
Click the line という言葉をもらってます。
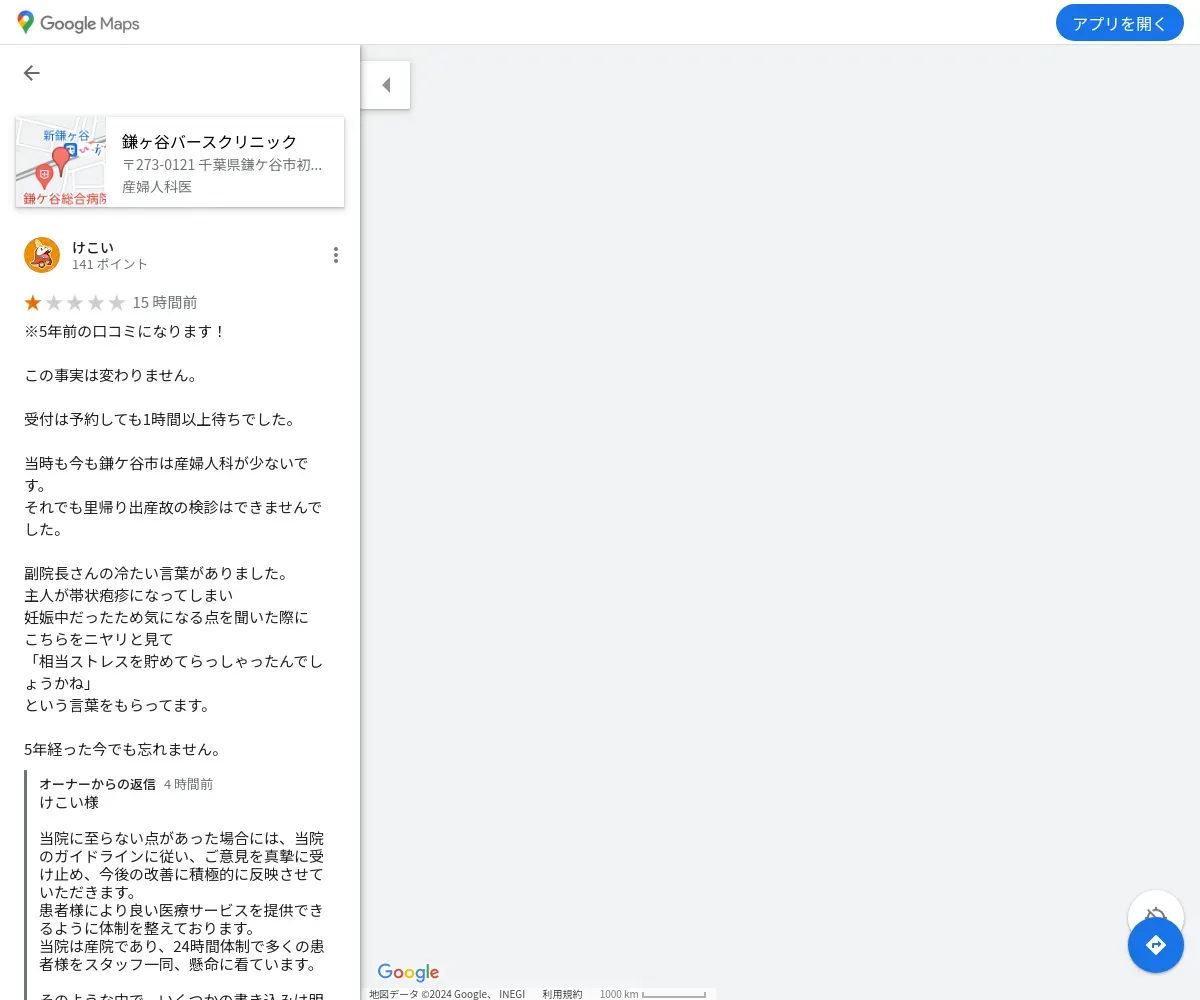click(x=117, y=706)
